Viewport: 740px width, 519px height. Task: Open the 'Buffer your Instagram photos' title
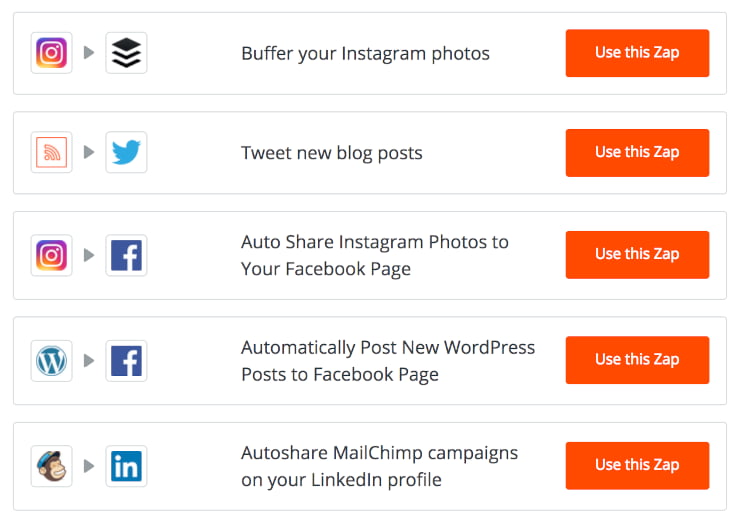pyautogui.click(x=365, y=54)
